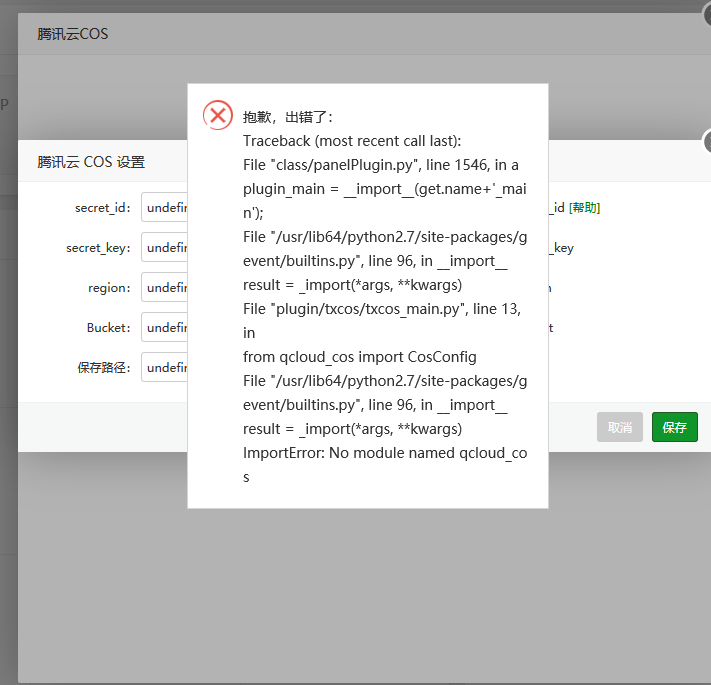
Task: Click the Traceback (most recent call last) line
Action: (x=352, y=141)
